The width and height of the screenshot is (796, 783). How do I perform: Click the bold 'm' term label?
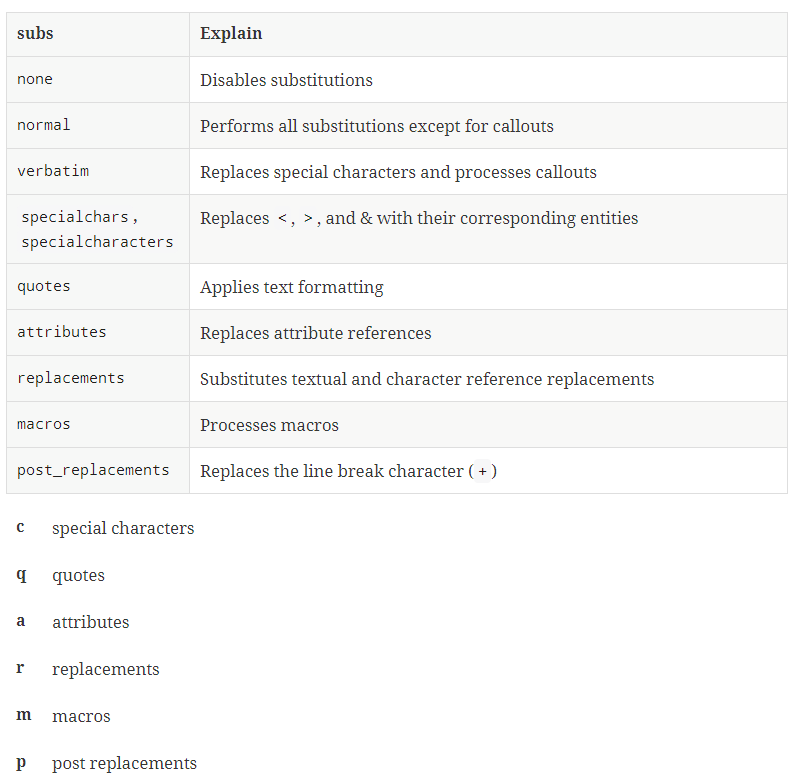pyautogui.click(x=24, y=715)
